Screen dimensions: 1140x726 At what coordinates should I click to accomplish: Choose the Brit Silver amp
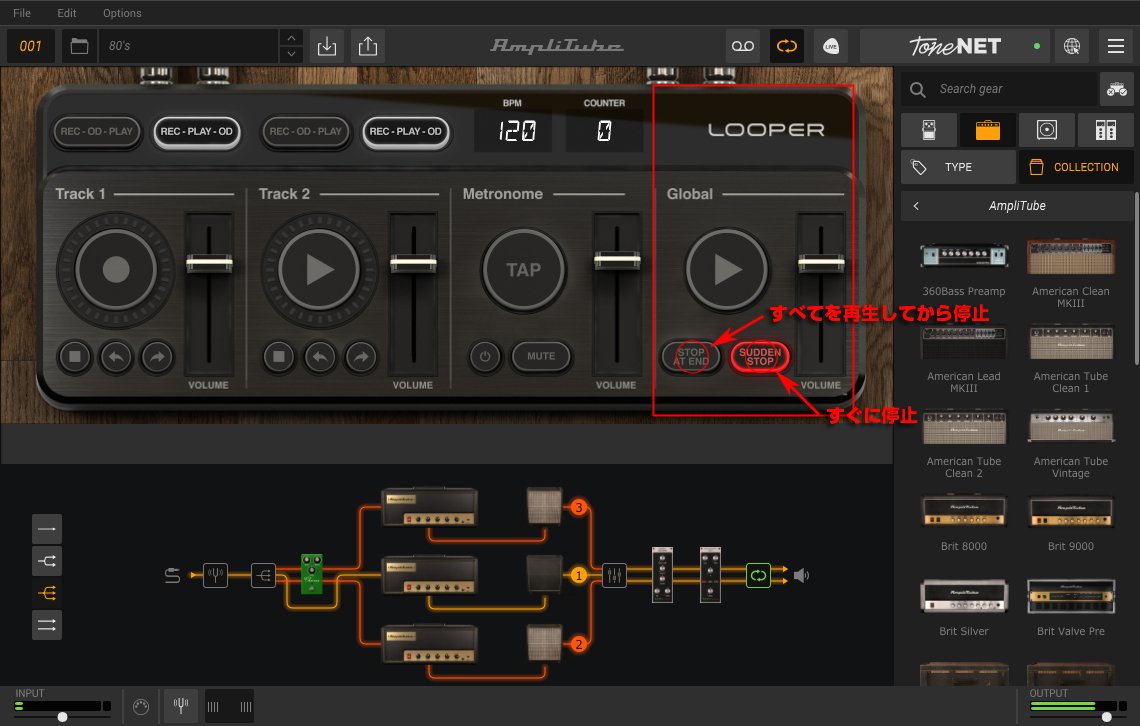964,607
